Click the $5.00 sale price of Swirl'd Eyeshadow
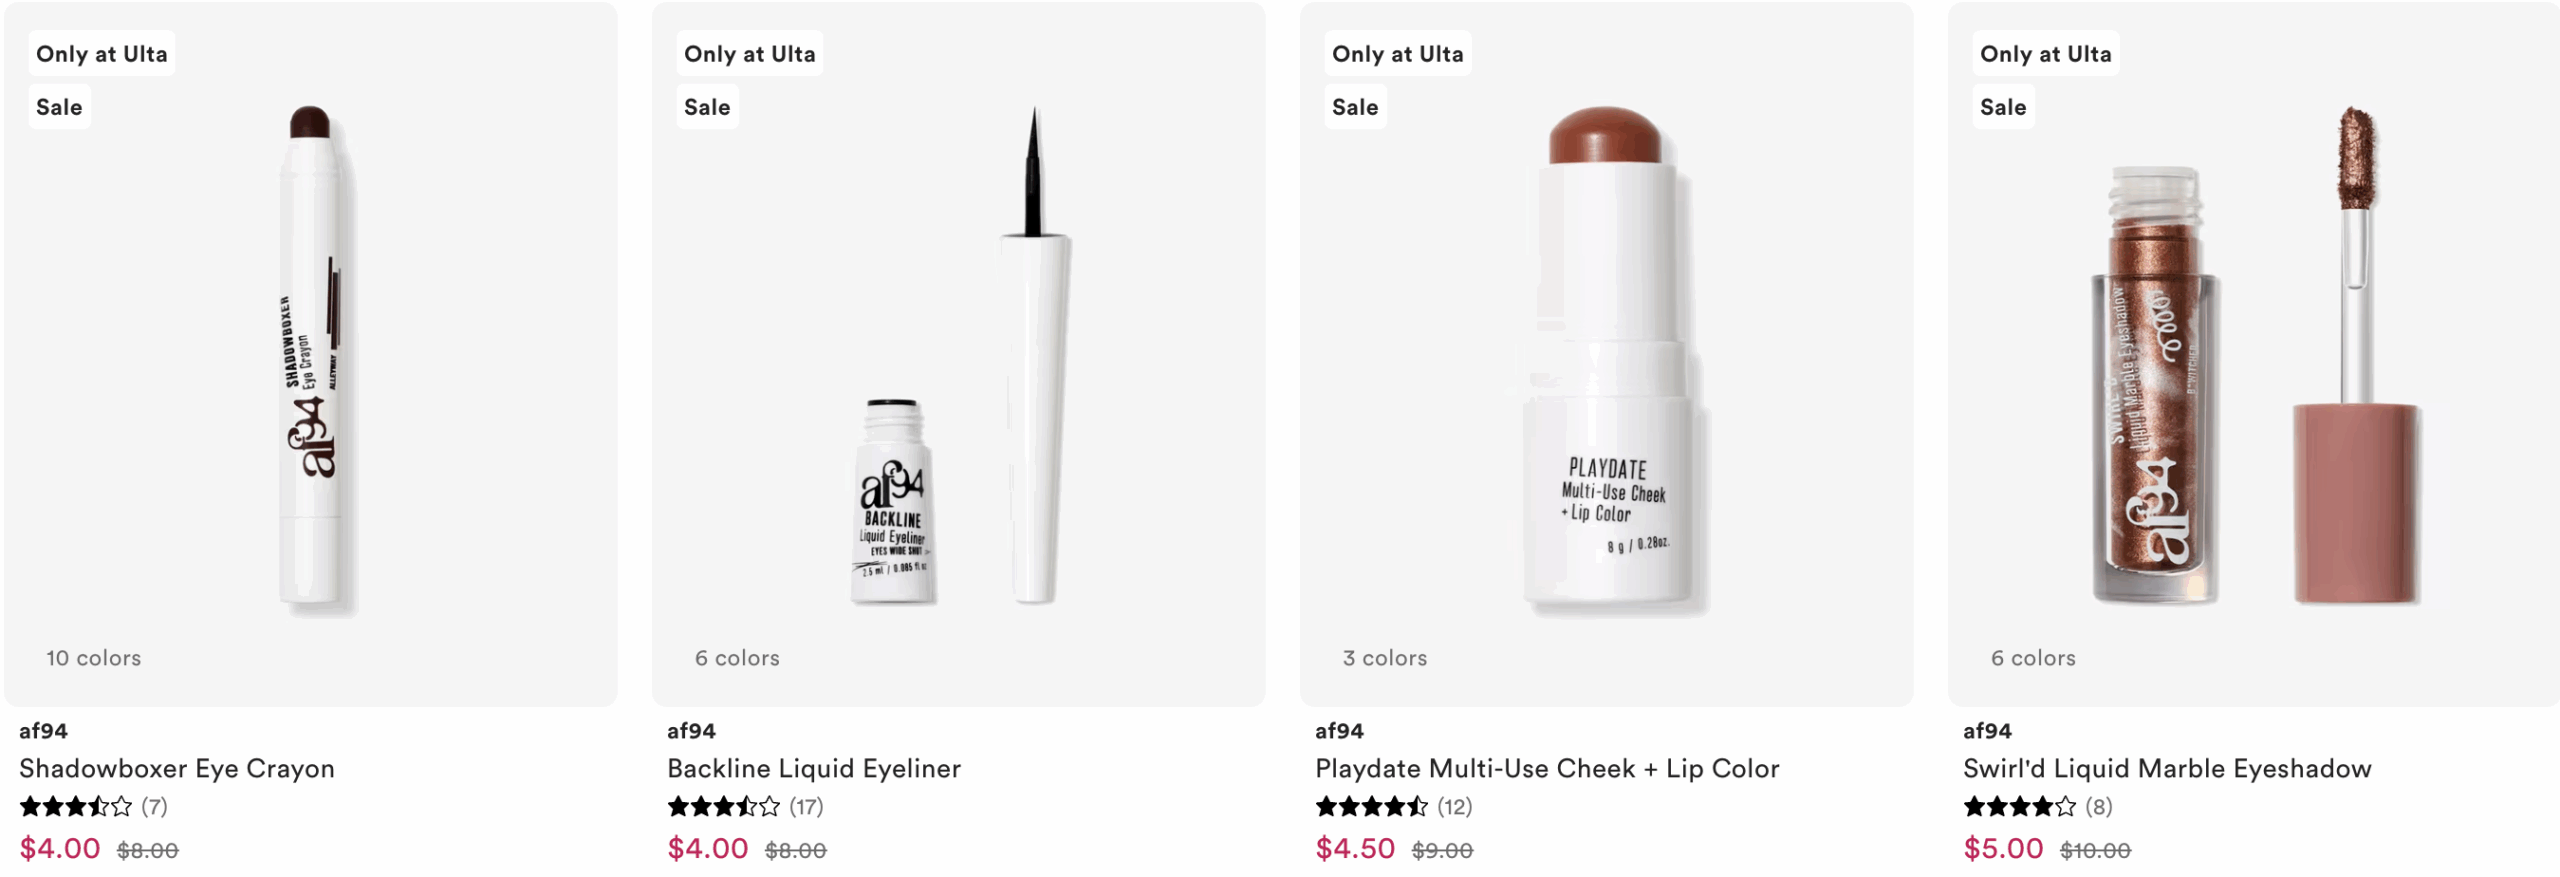 [x=2003, y=848]
